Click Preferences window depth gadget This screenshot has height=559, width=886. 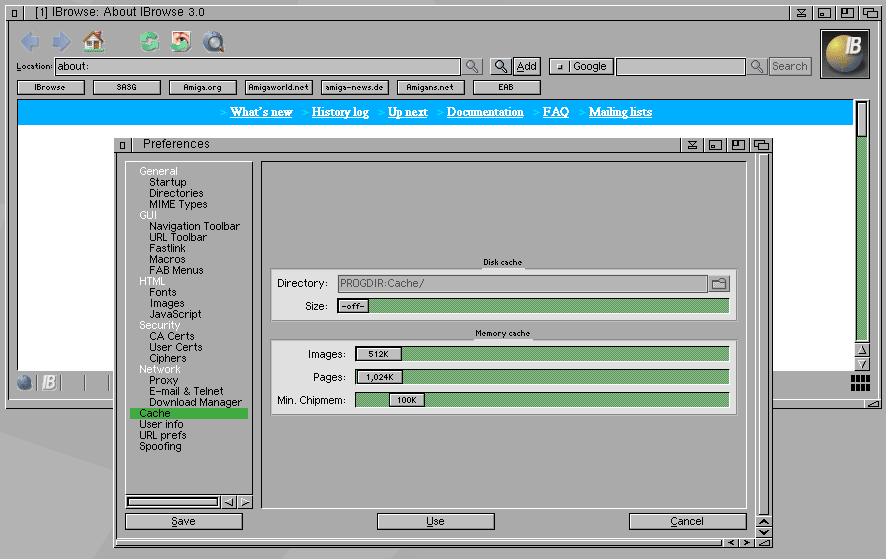[x=761, y=145]
